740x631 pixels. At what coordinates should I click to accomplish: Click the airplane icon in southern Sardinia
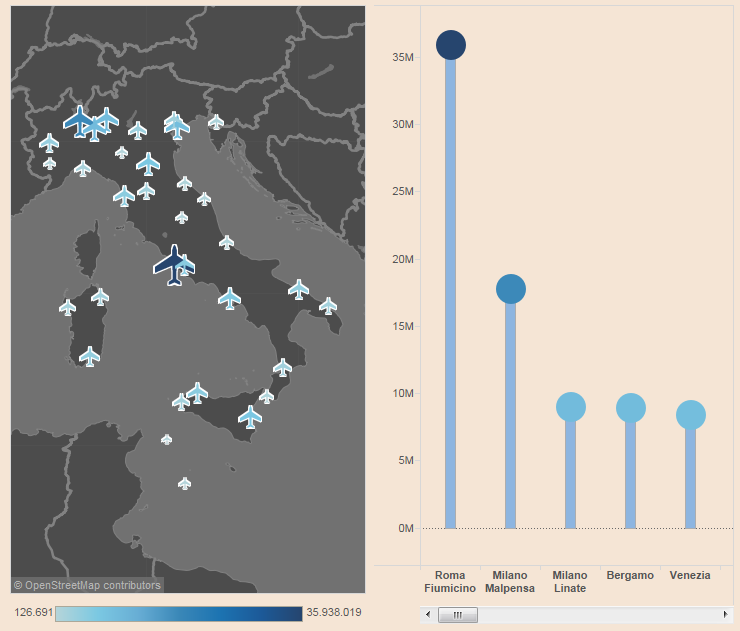coord(90,356)
